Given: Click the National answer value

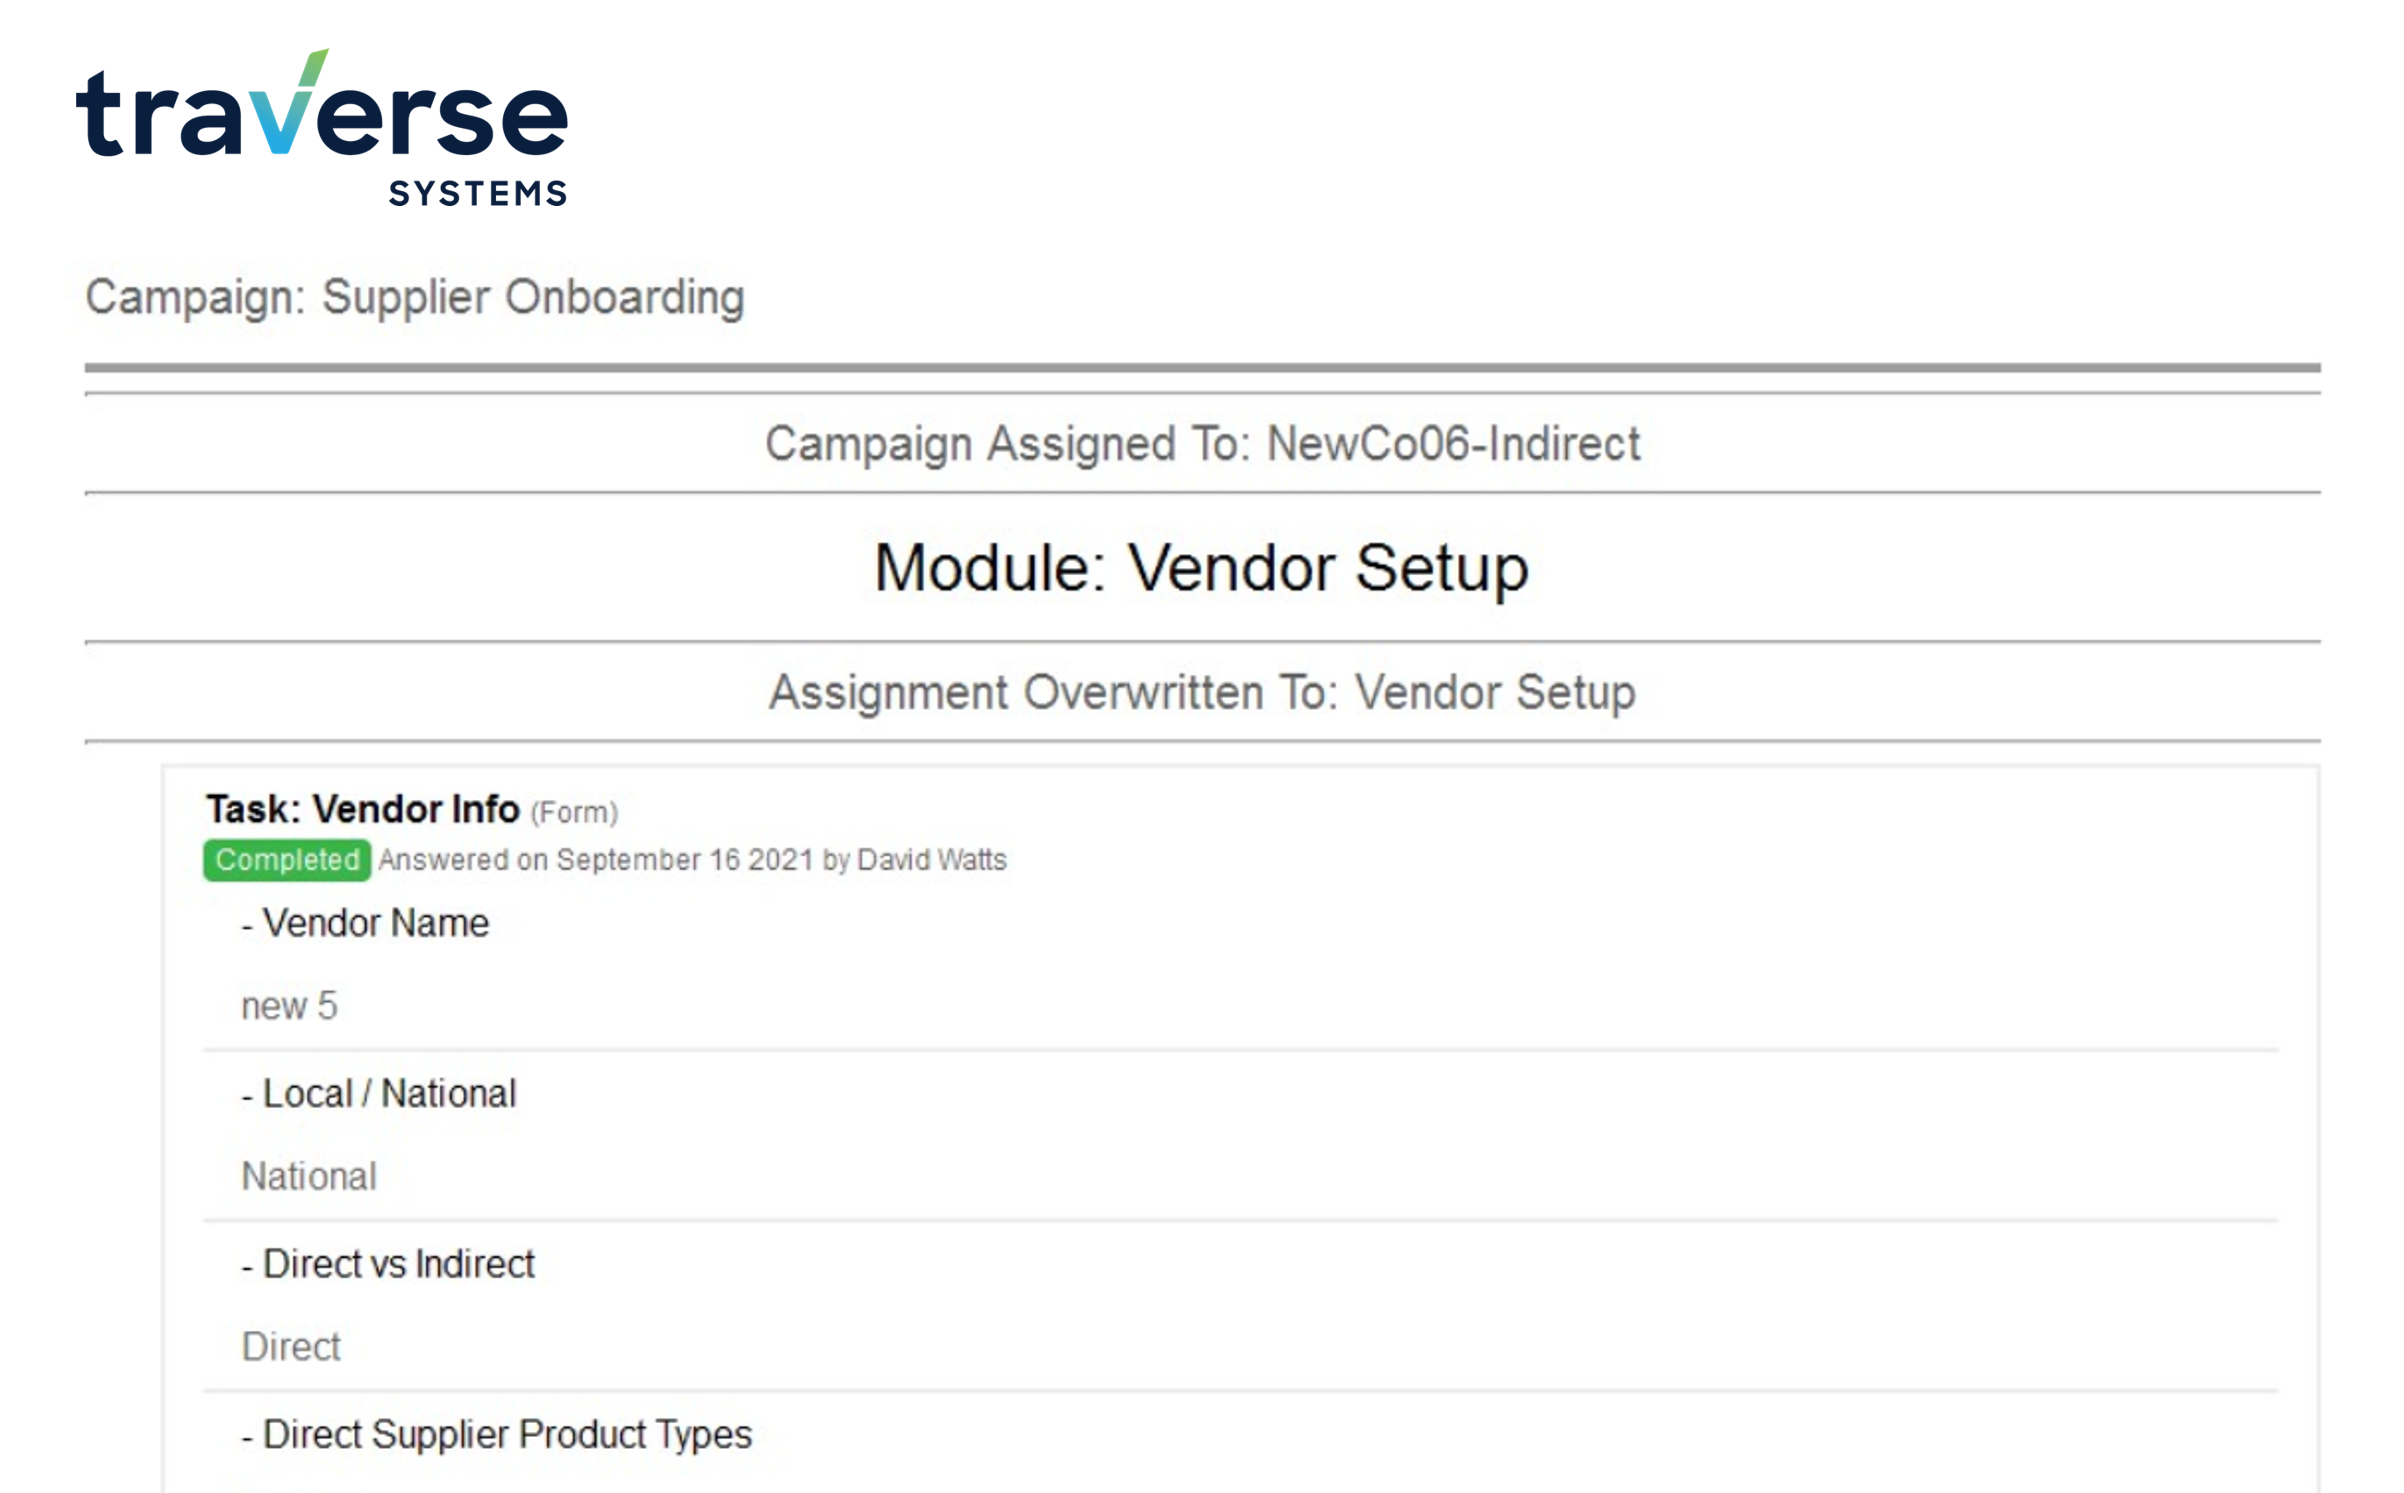Looking at the screenshot, I should 309,1177.
